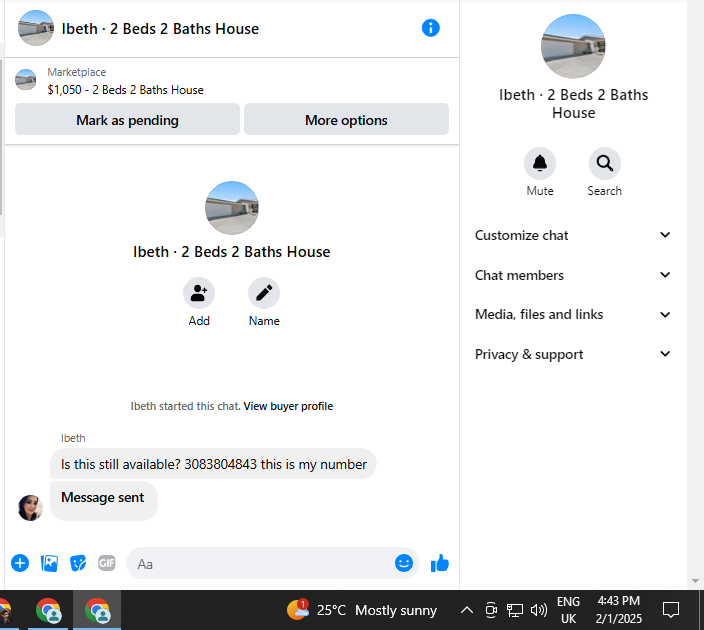This screenshot has height=630, width=704.
Task: Click the ENG UK language indicator
Action: 568,610
